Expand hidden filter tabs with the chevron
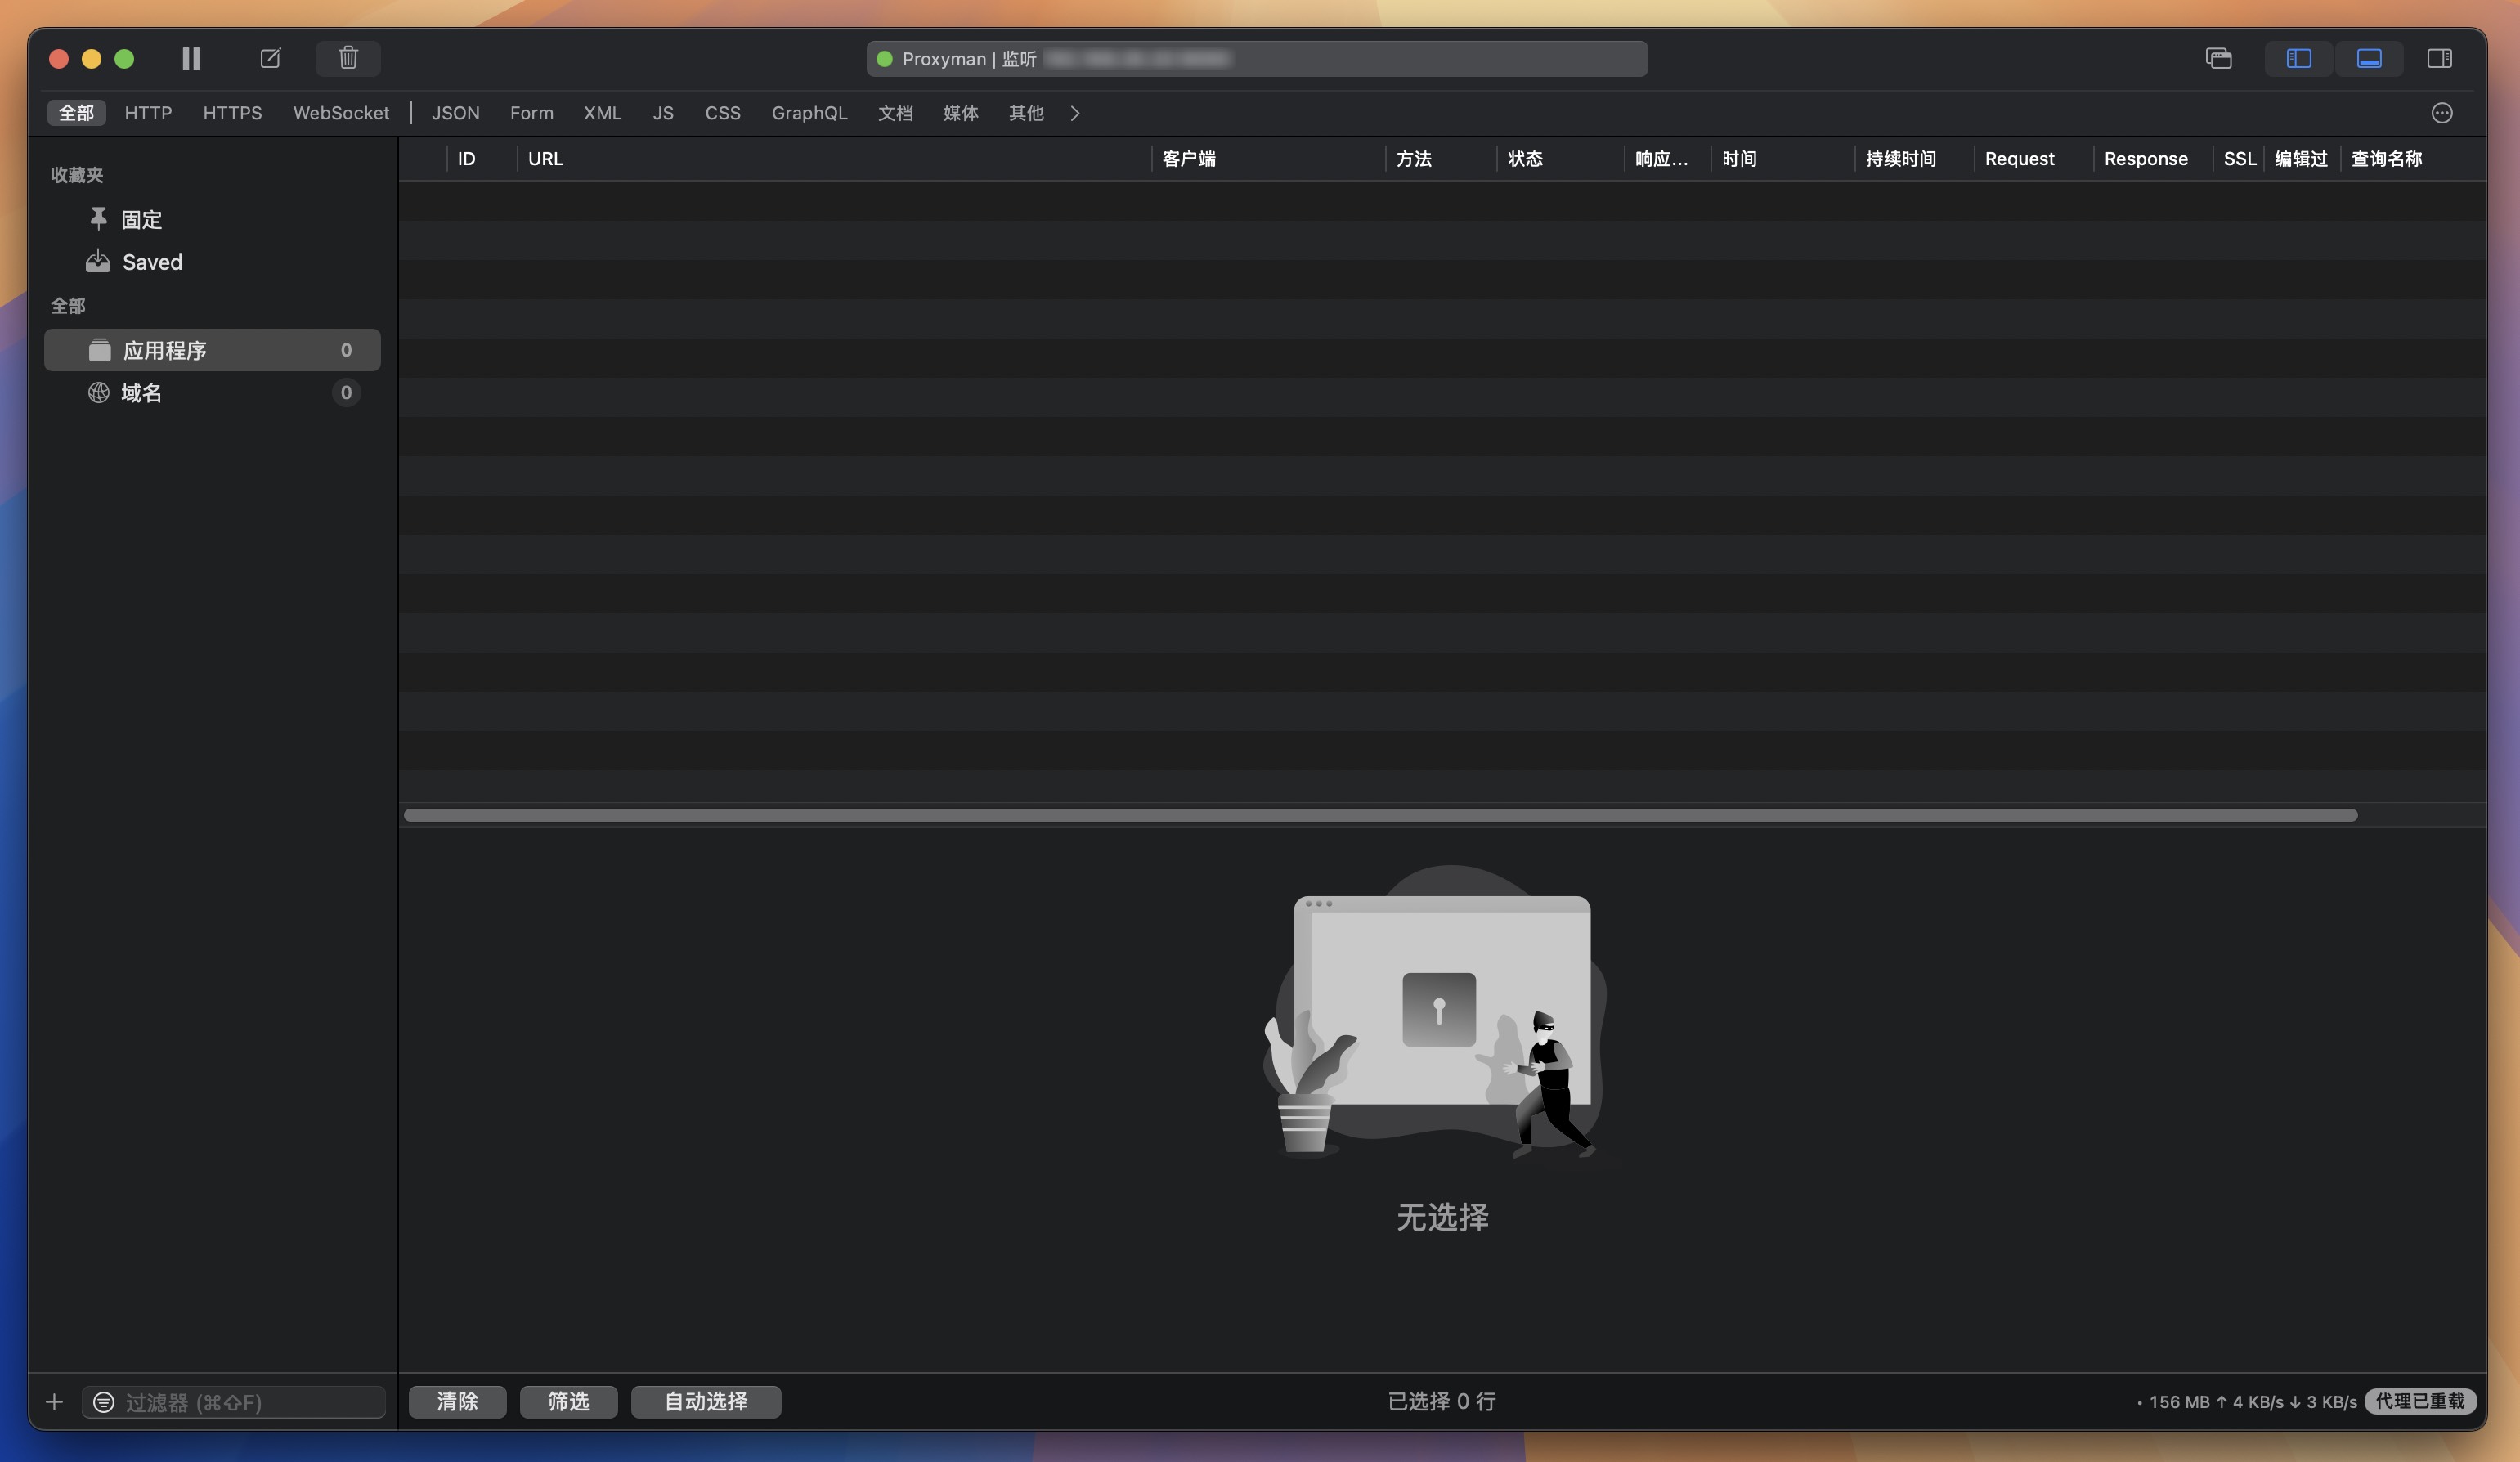2520x1462 pixels. tap(1075, 113)
